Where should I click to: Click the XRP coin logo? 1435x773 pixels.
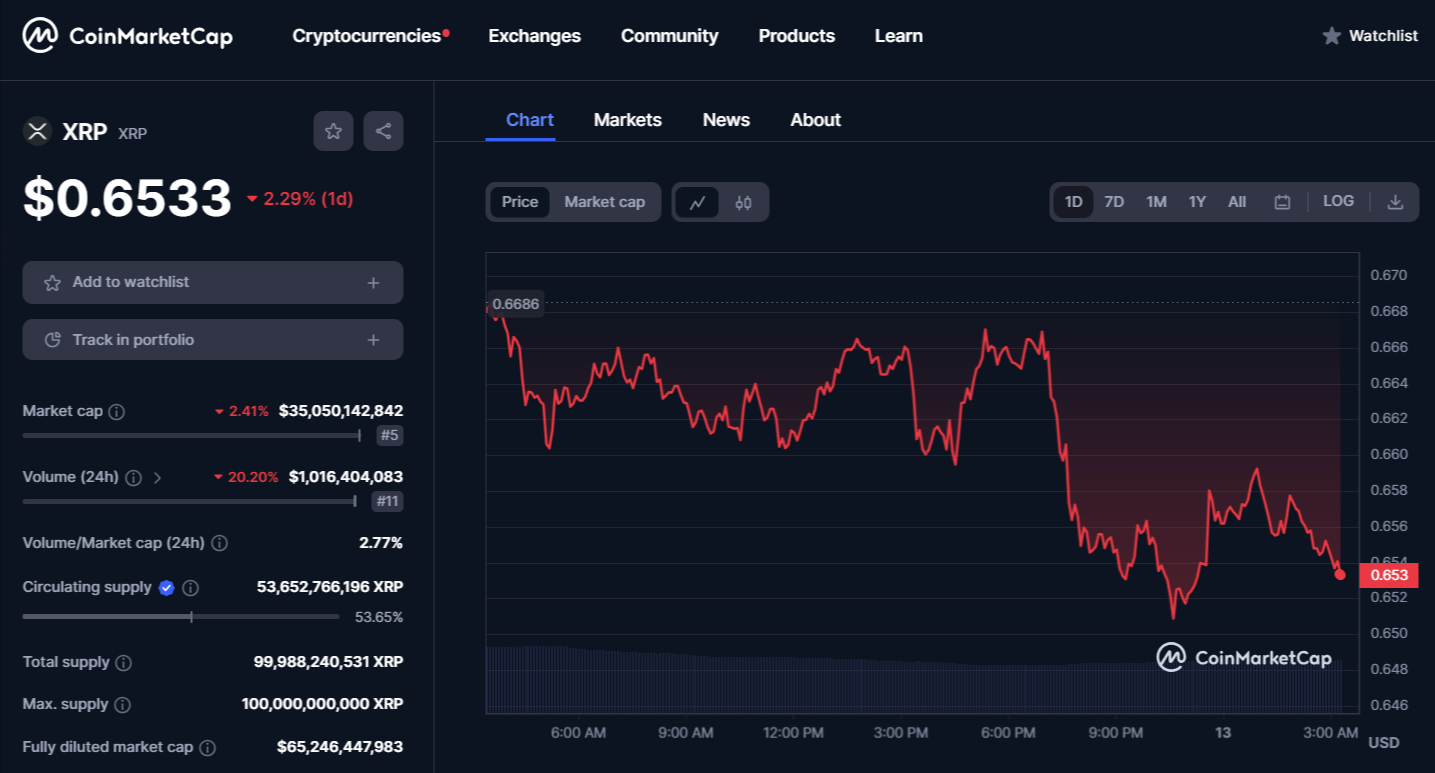click(x=37, y=131)
